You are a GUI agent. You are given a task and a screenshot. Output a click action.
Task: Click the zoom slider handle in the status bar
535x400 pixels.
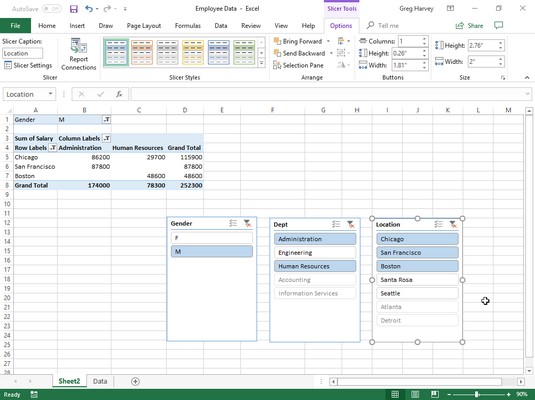click(476, 395)
